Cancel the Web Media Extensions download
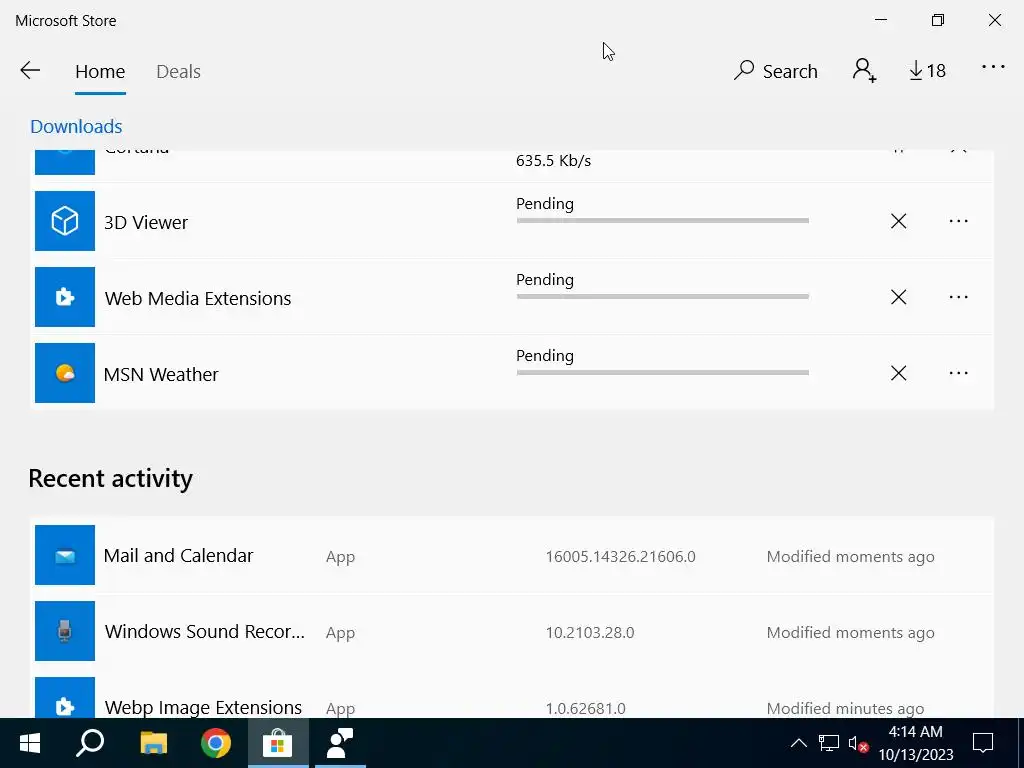The width and height of the screenshot is (1024, 768). pos(899,297)
